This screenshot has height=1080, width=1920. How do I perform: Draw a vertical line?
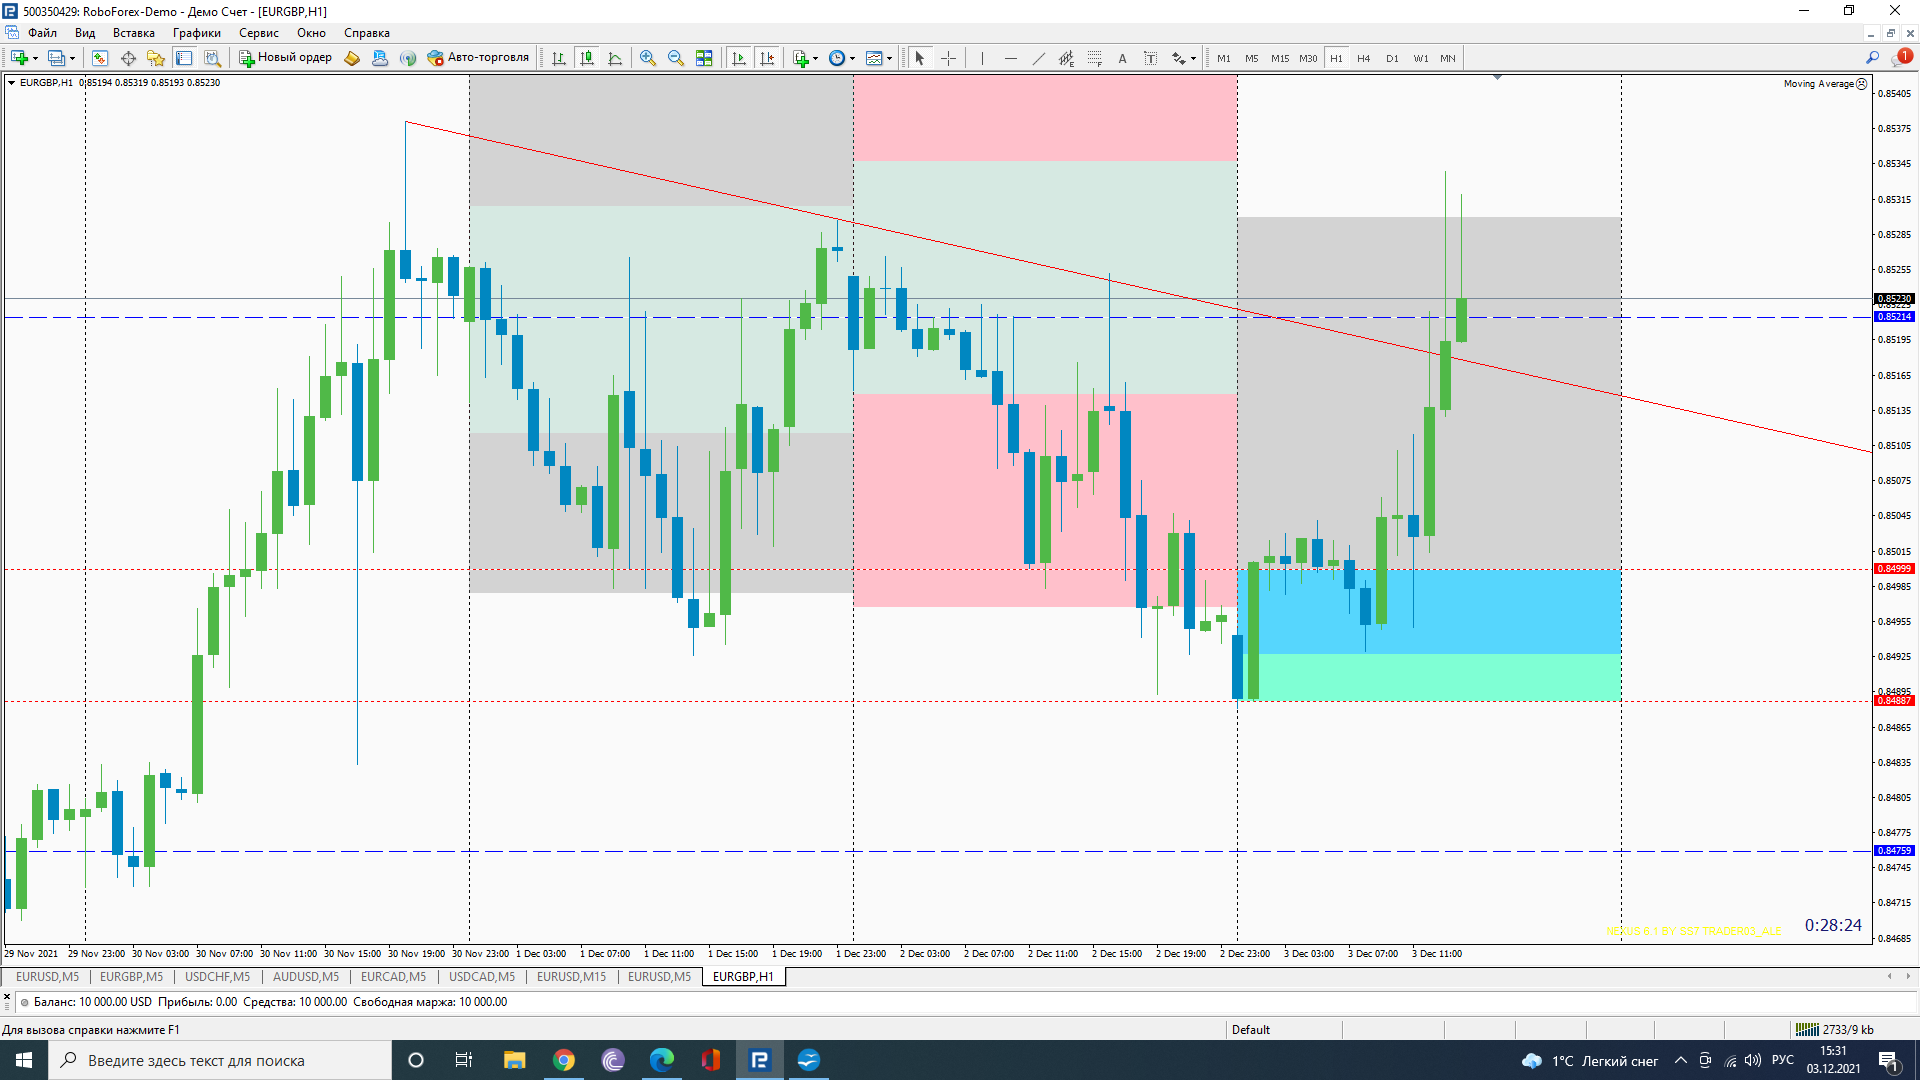coord(982,58)
